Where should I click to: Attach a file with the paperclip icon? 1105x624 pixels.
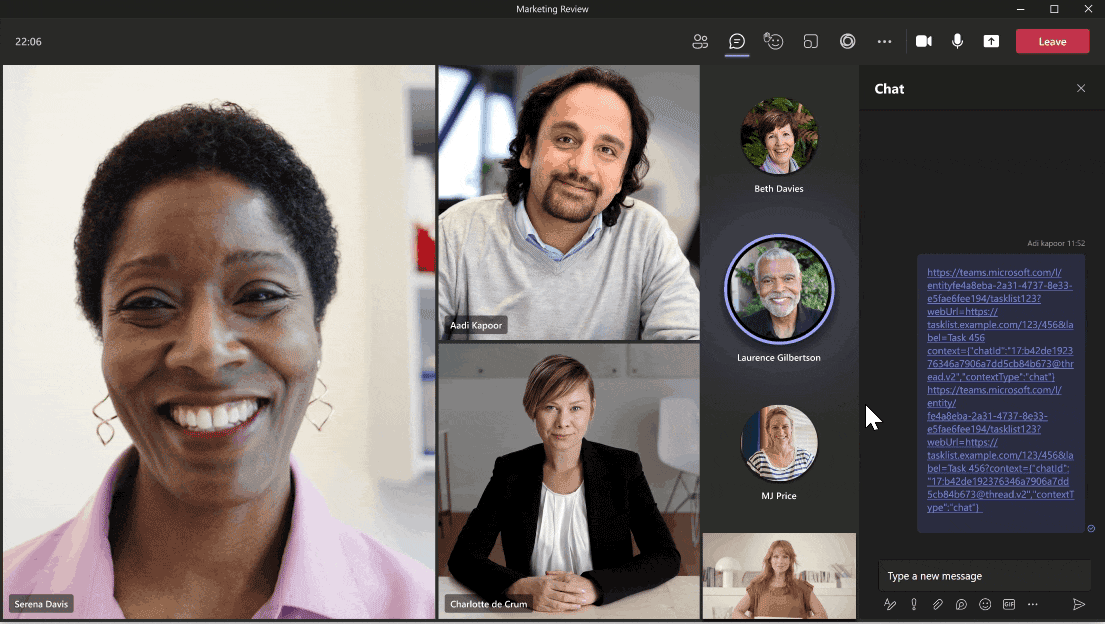tap(937, 604)
